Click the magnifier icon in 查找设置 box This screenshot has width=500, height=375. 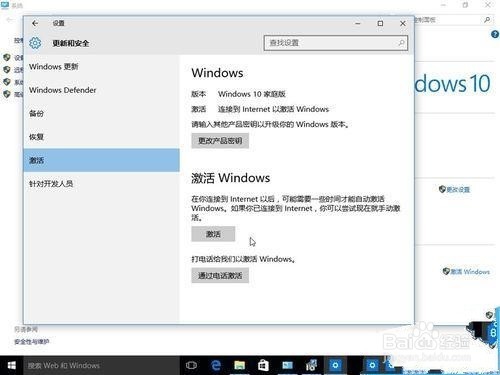click(x=401, y=43)
